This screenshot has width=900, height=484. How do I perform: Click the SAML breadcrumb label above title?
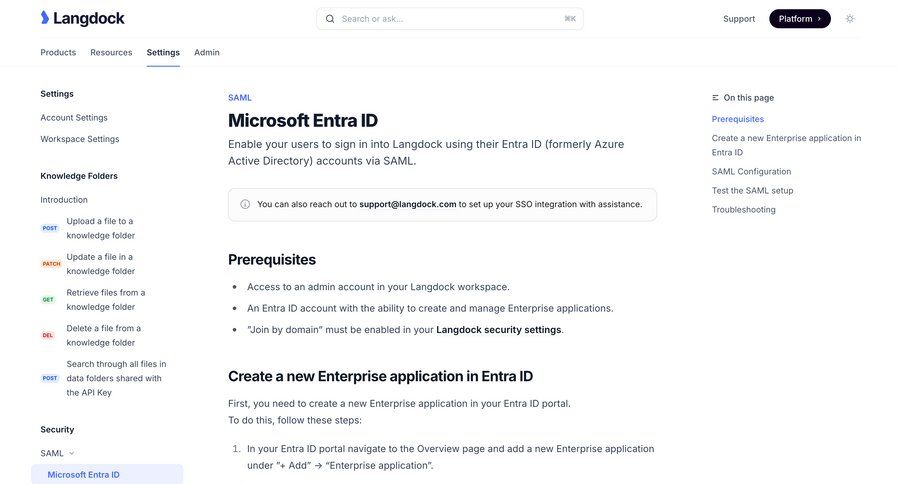240,98
